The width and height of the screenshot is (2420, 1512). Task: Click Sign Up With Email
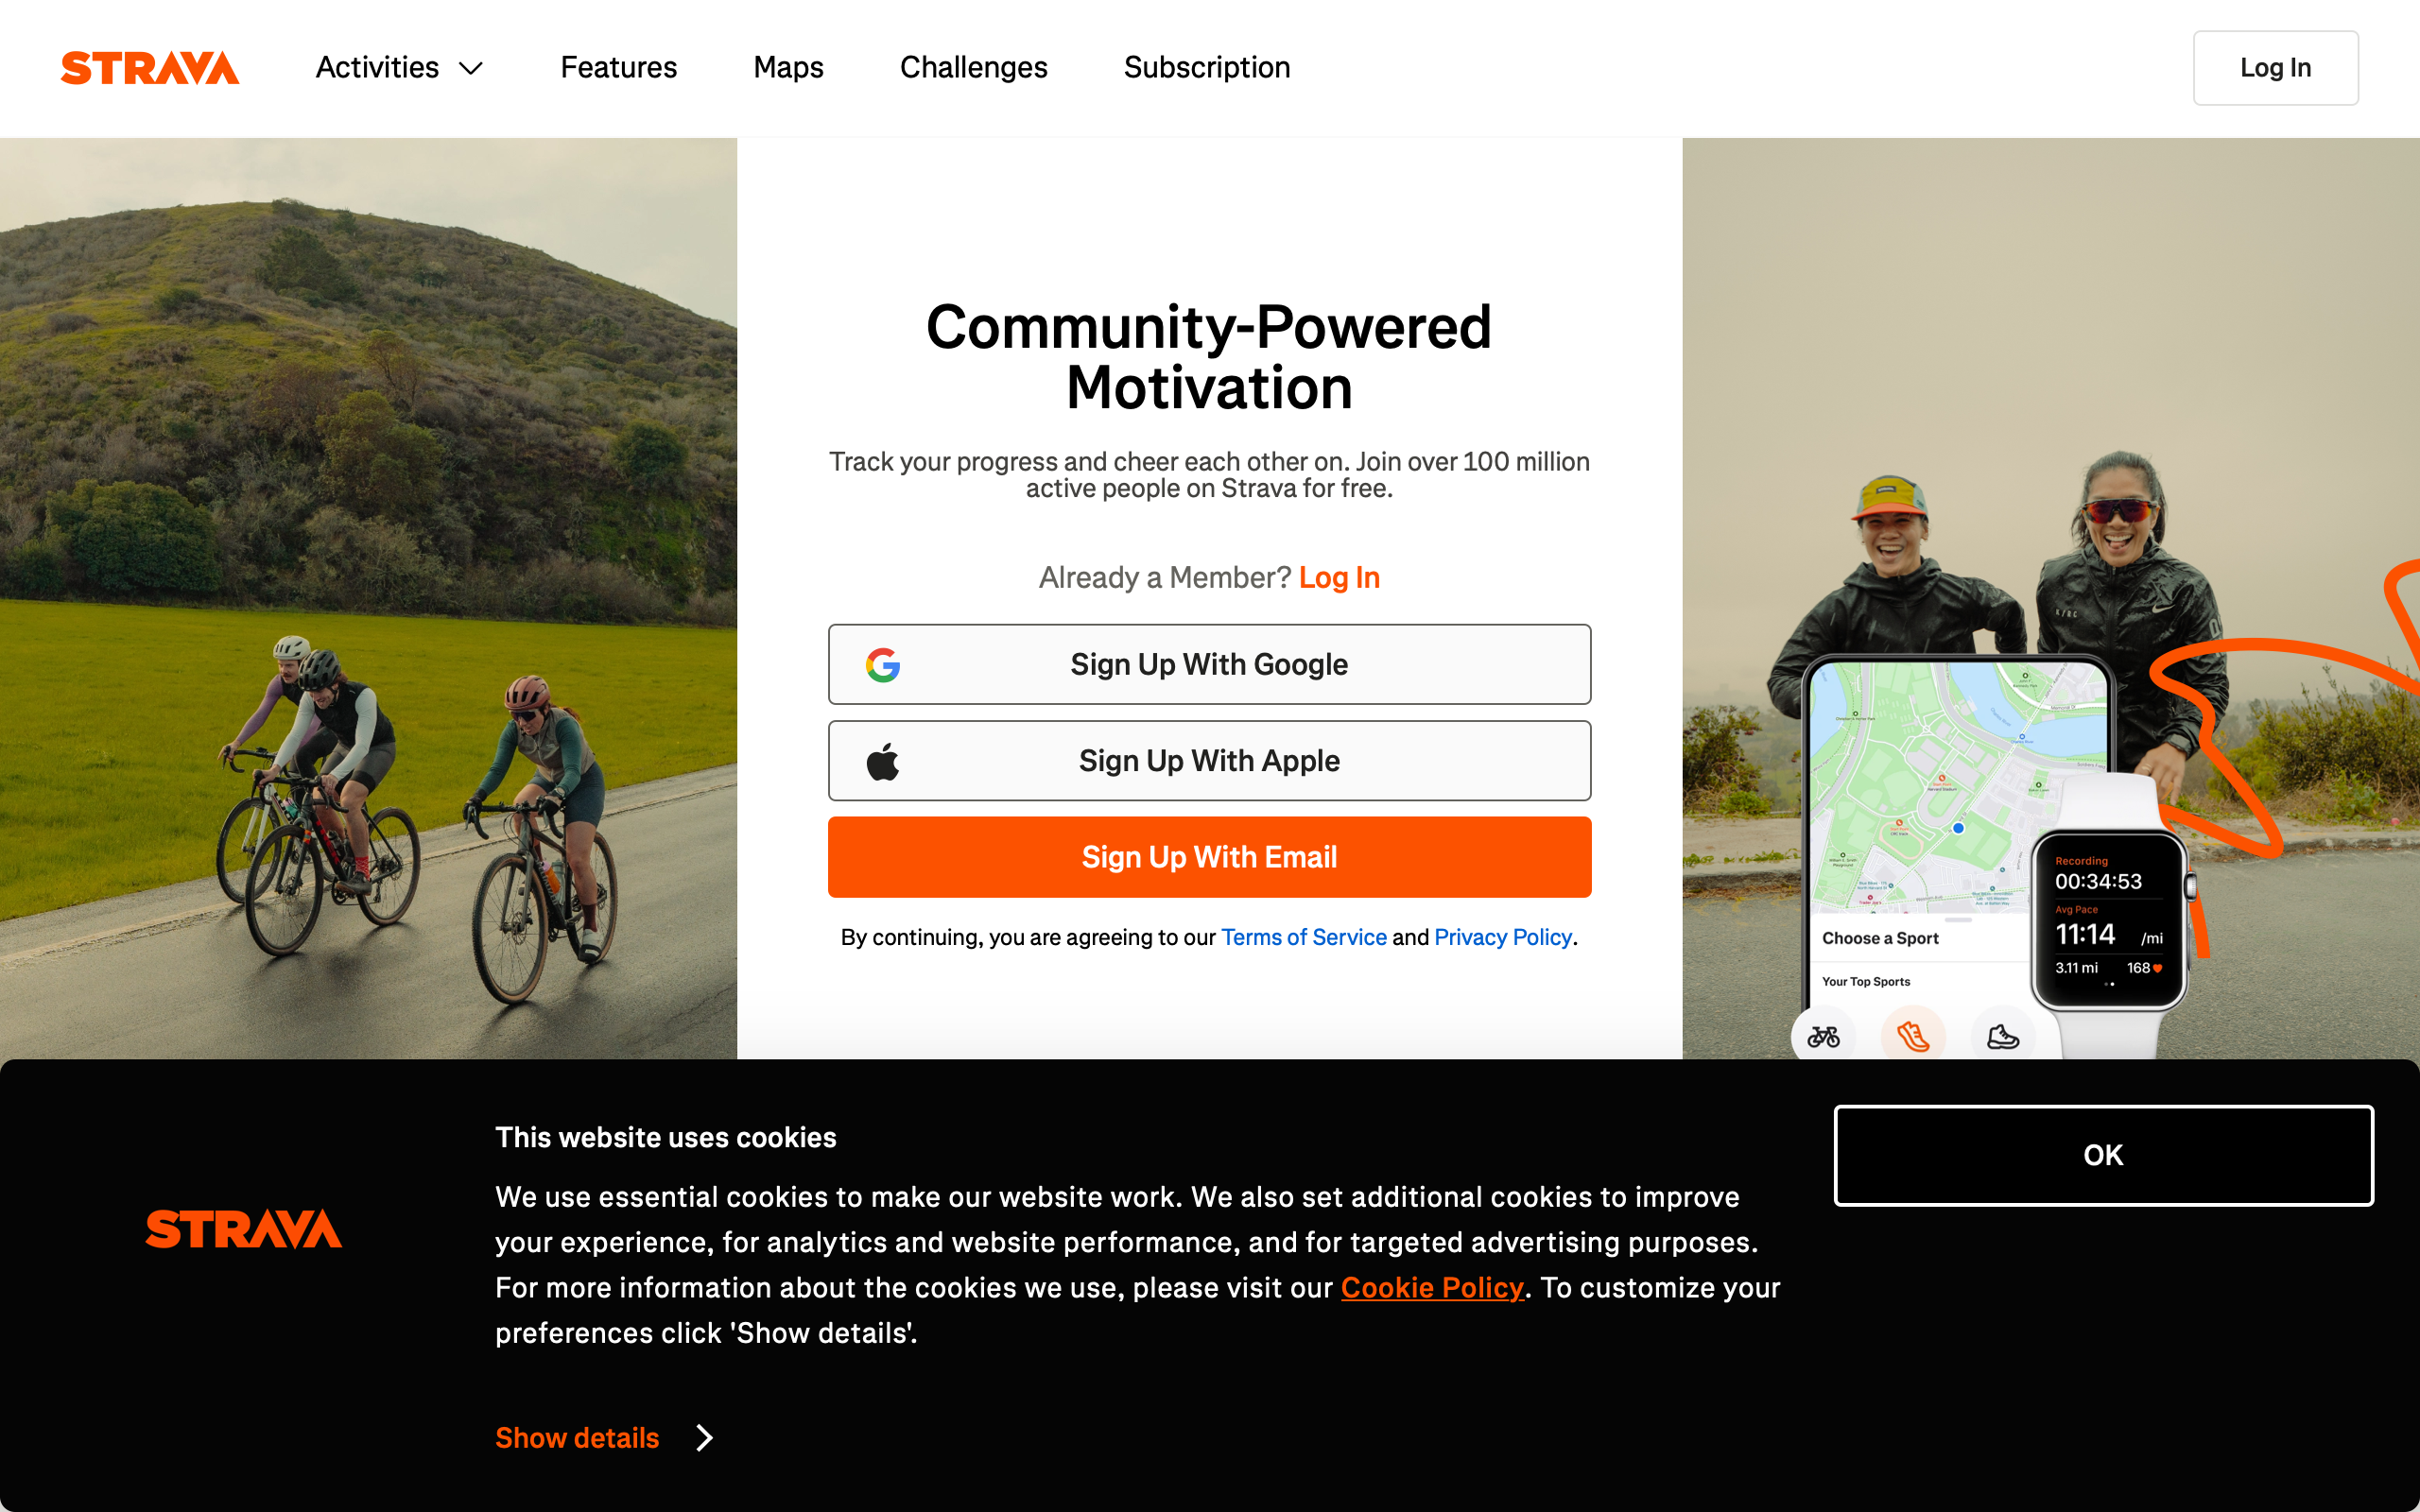point(1209,857)
